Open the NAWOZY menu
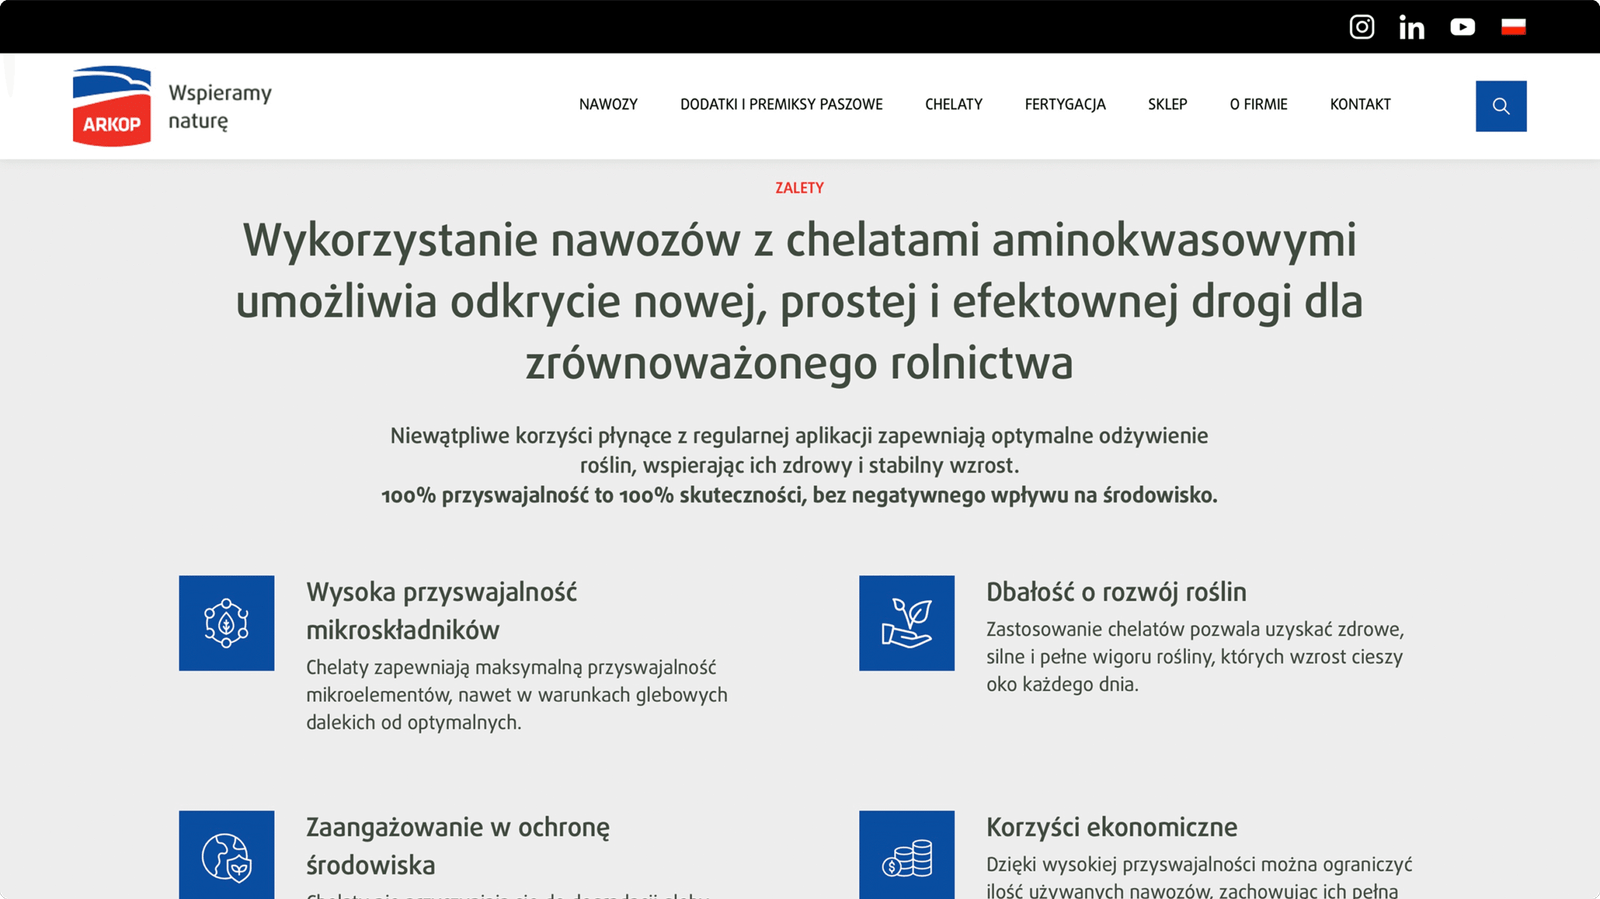 point(608,104)
